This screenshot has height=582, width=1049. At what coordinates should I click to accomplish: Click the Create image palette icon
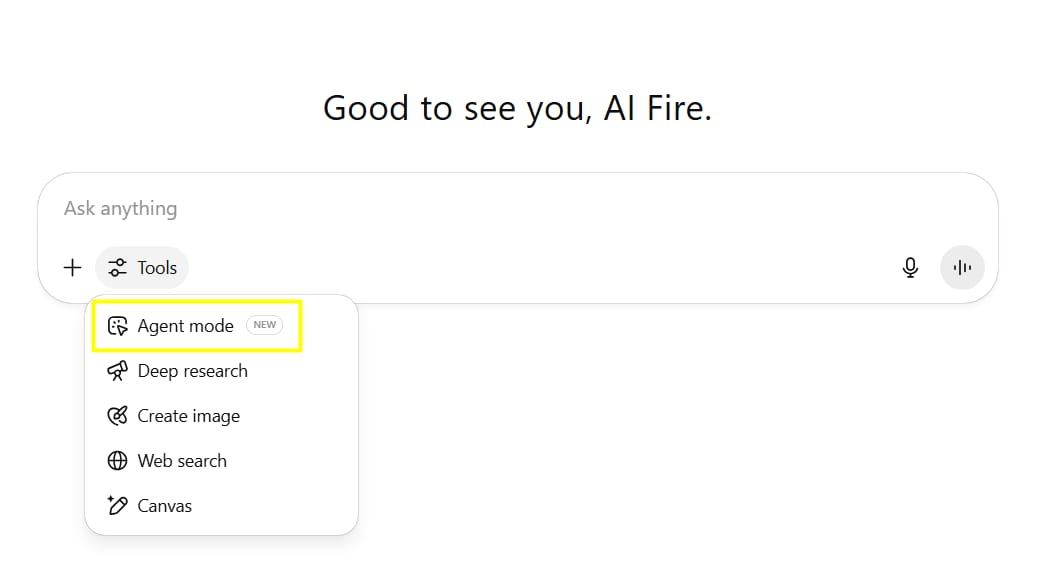point(118,415)
